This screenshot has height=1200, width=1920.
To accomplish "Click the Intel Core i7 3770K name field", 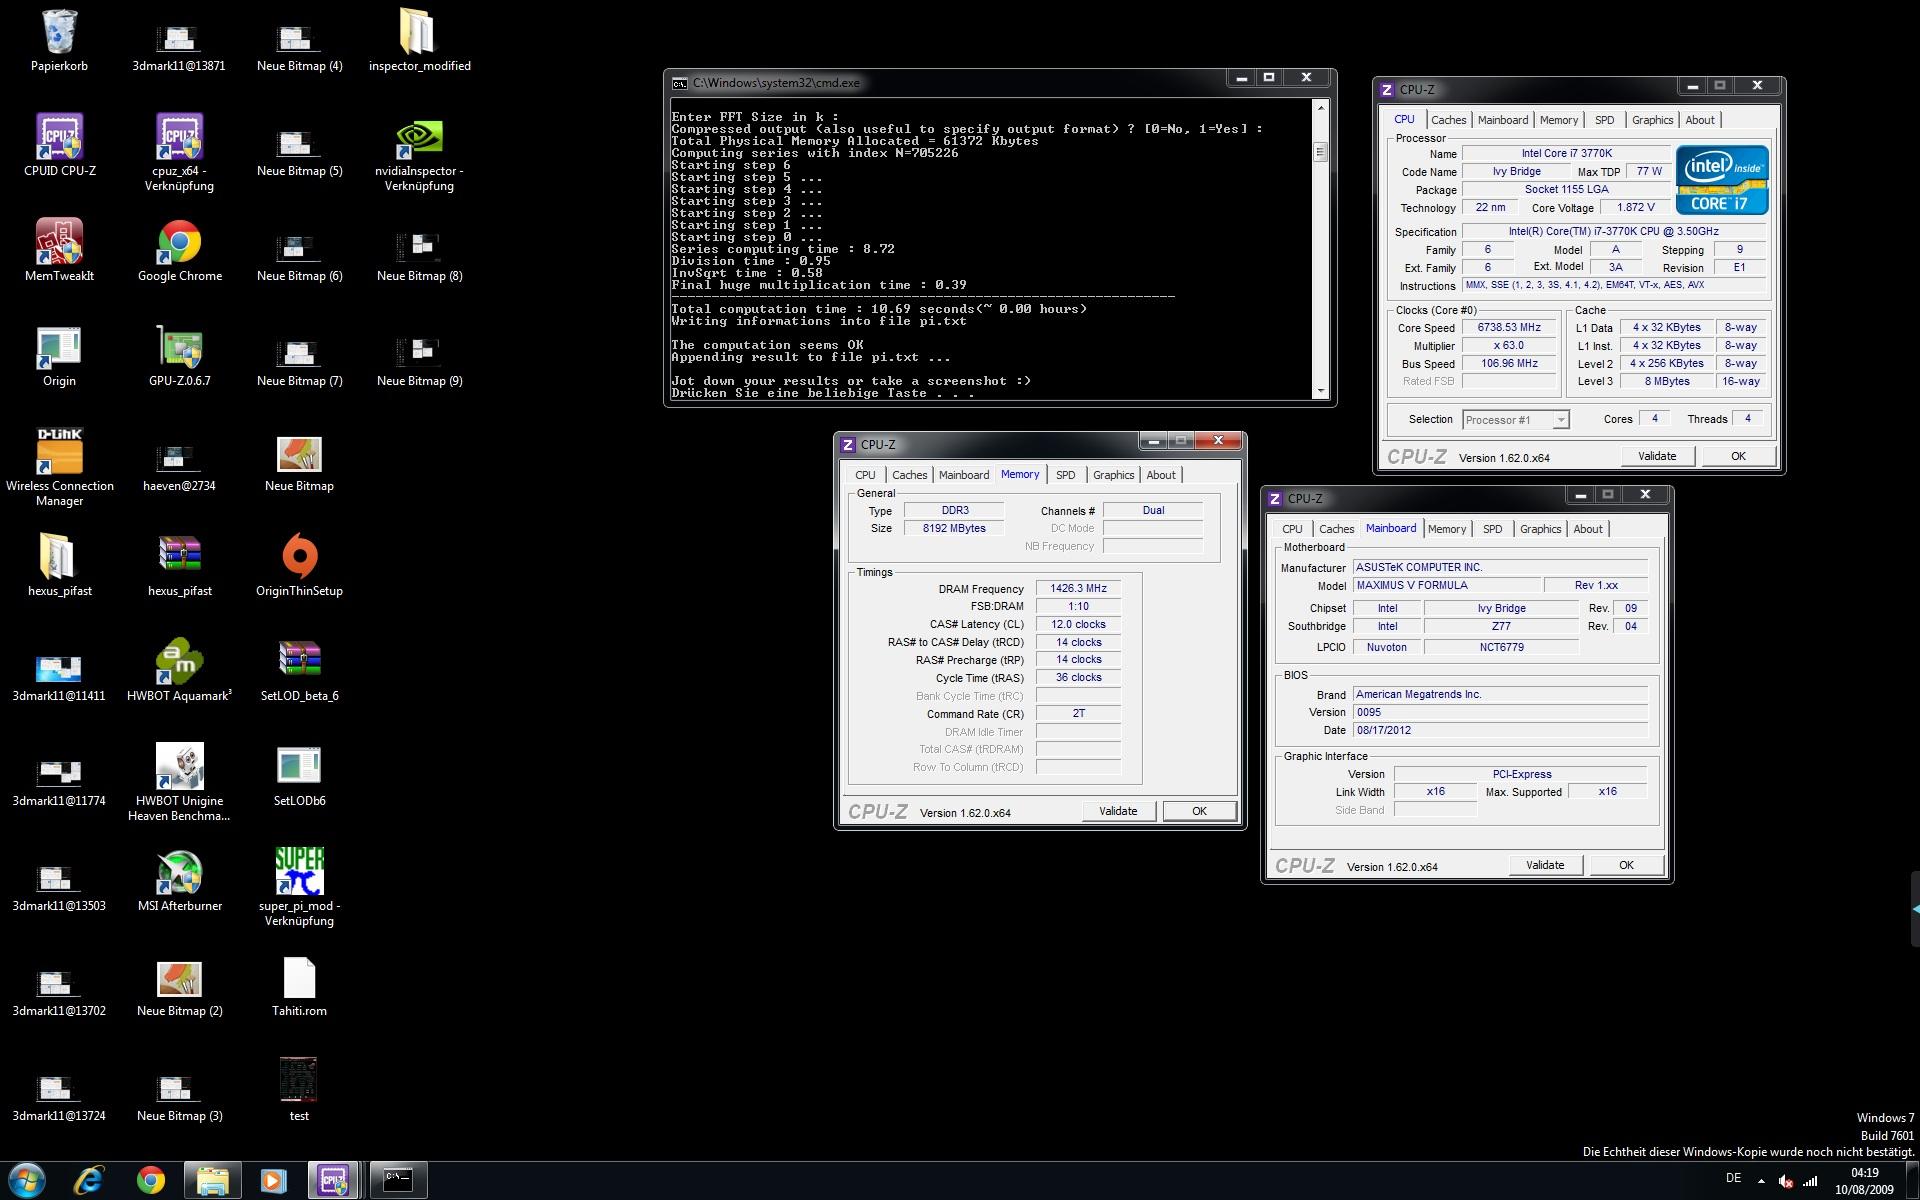I will [1566, 154].
